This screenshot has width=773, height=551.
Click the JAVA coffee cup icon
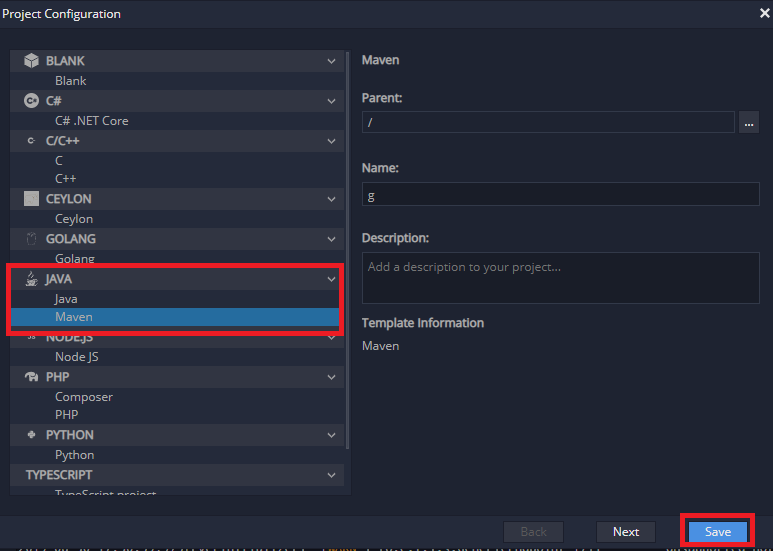[32, 278]
